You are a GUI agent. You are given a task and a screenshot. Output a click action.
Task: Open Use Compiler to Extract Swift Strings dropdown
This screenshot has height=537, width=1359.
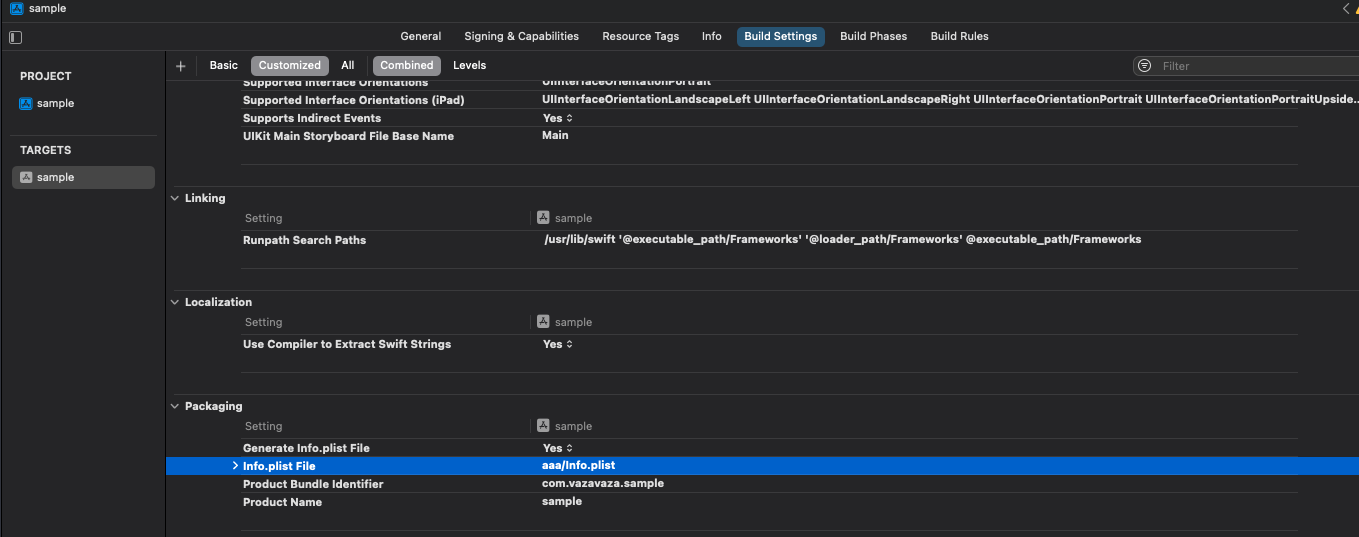point(558,344)
